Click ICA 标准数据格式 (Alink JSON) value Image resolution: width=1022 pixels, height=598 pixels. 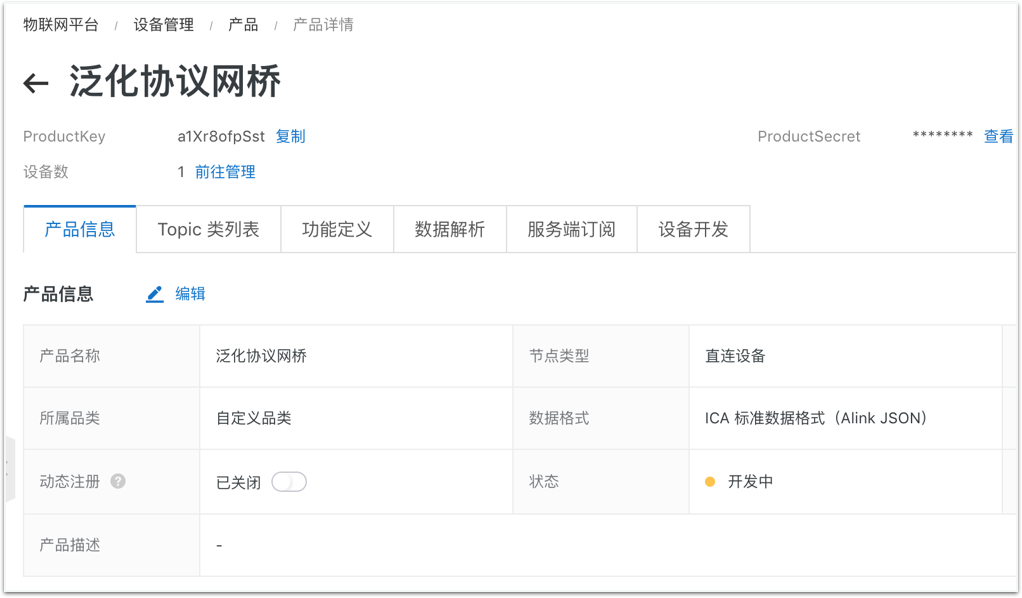click(816, 418)
